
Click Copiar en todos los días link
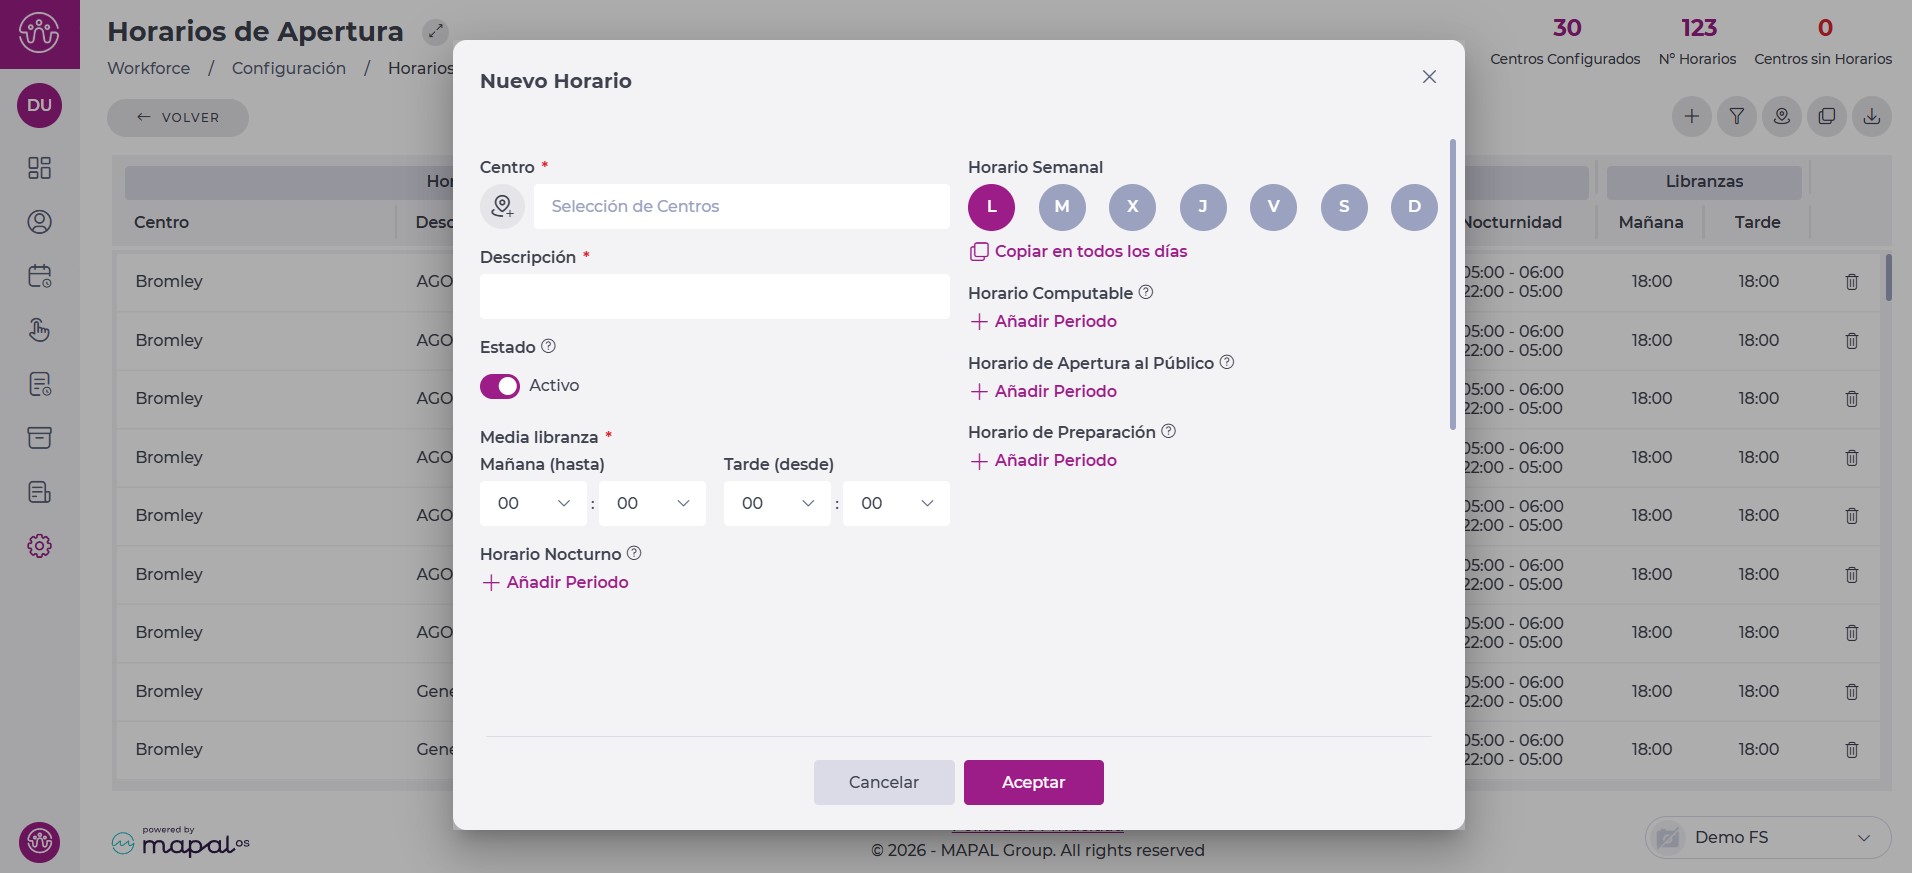pos(1090,251)
